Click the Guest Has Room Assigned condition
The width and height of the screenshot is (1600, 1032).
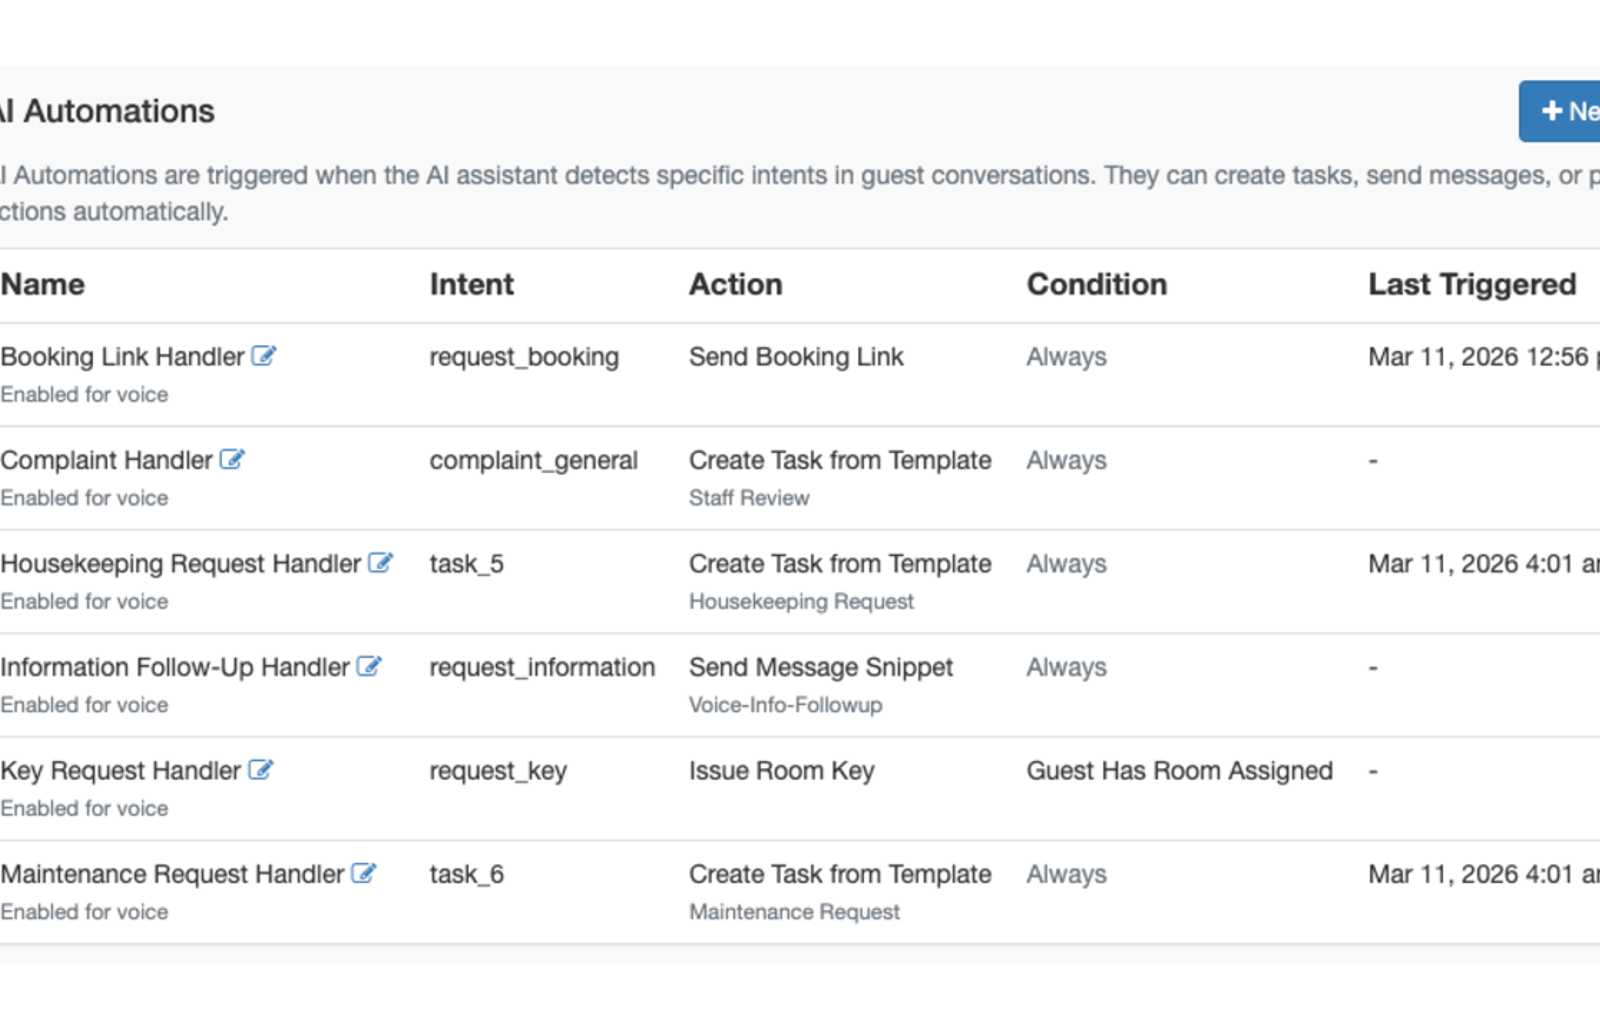pyautogui.click(x=1179, y=771)
